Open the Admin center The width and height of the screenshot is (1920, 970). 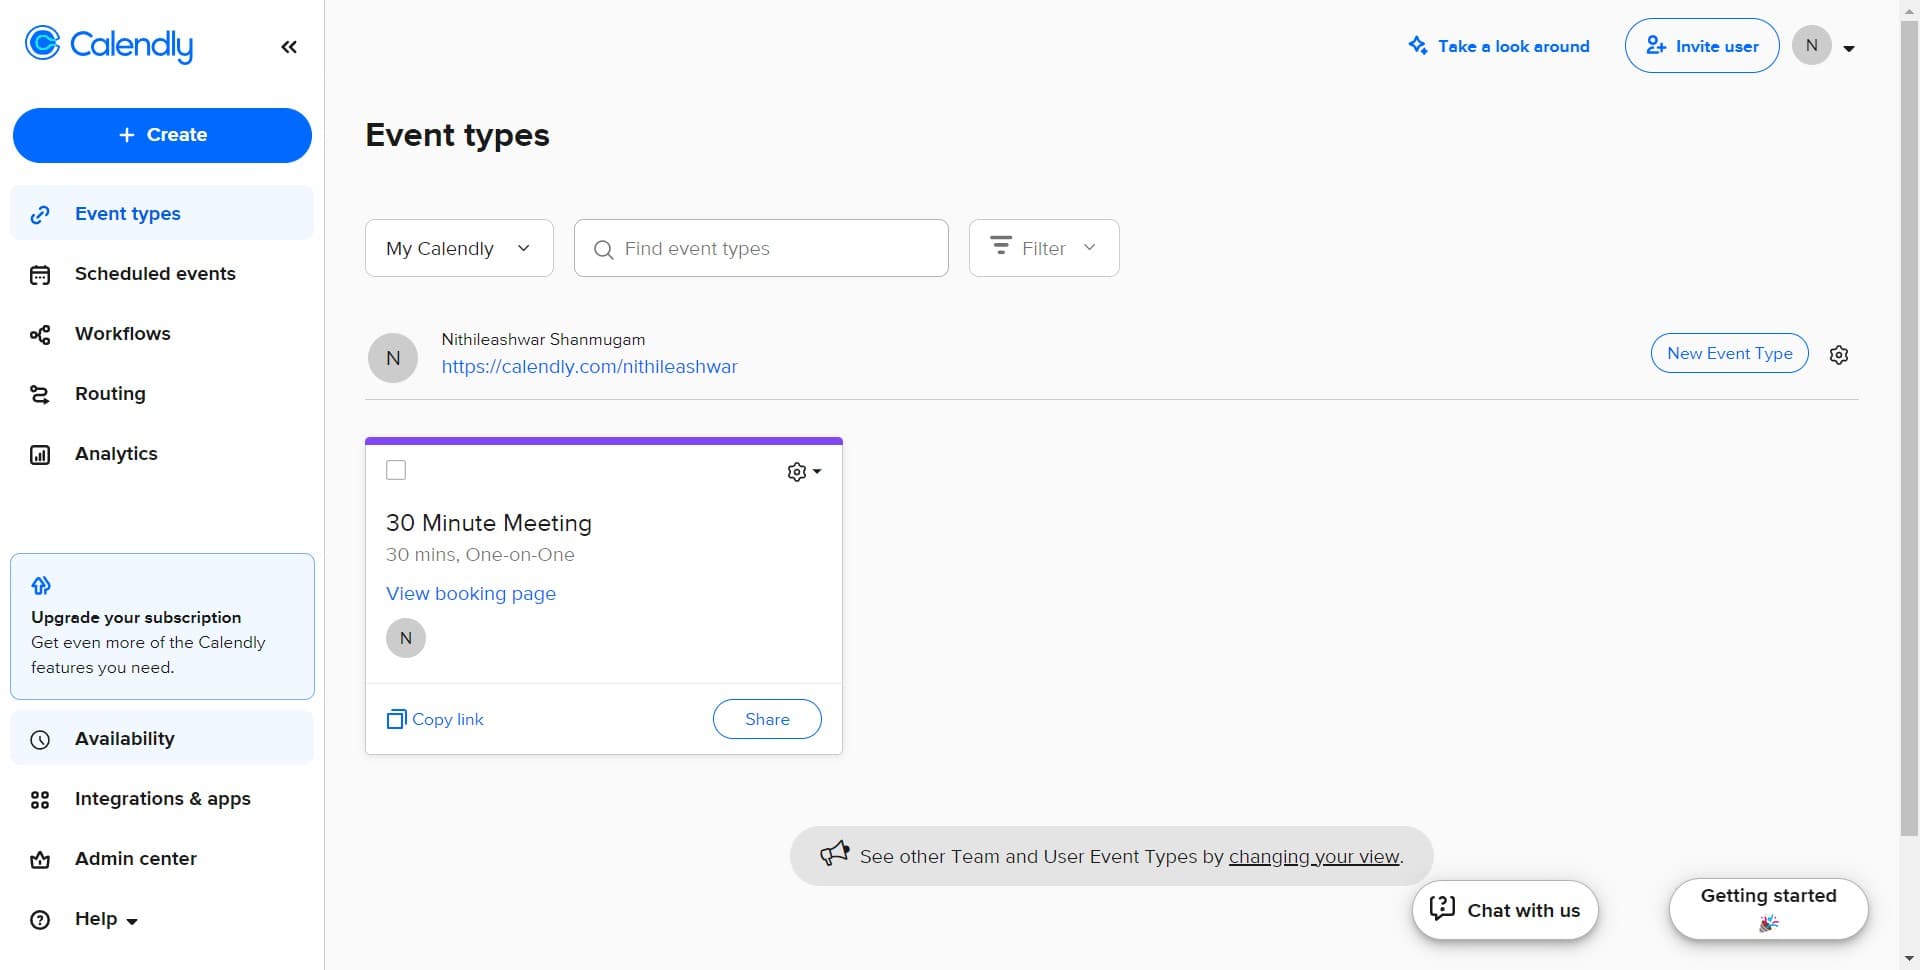(134, 859)
